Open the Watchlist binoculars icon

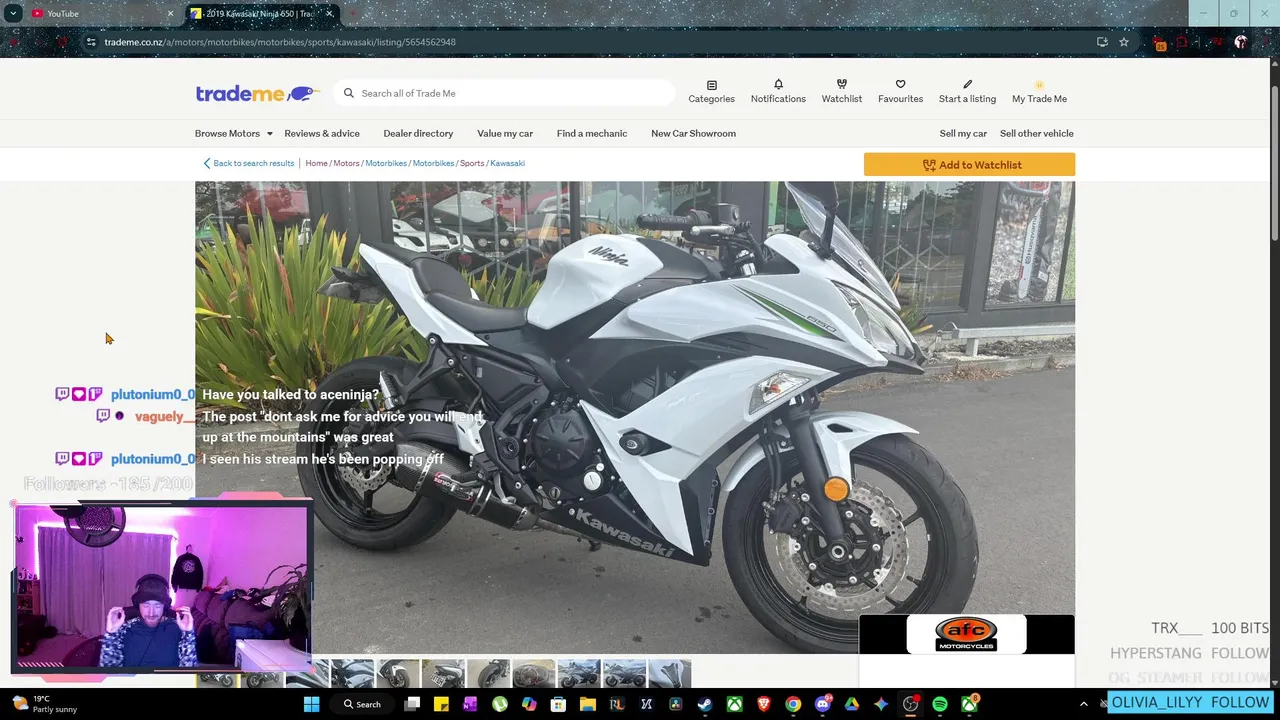(x=841, y=92)
